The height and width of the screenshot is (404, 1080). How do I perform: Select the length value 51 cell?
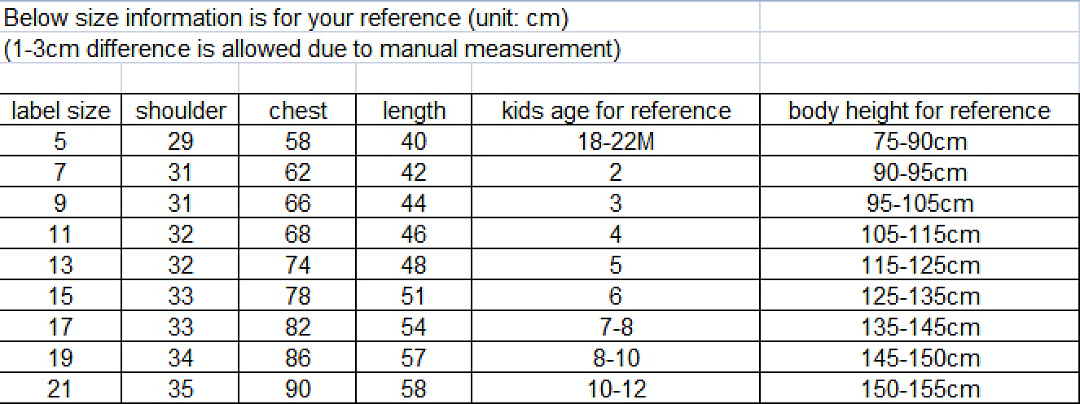[414, 296]
